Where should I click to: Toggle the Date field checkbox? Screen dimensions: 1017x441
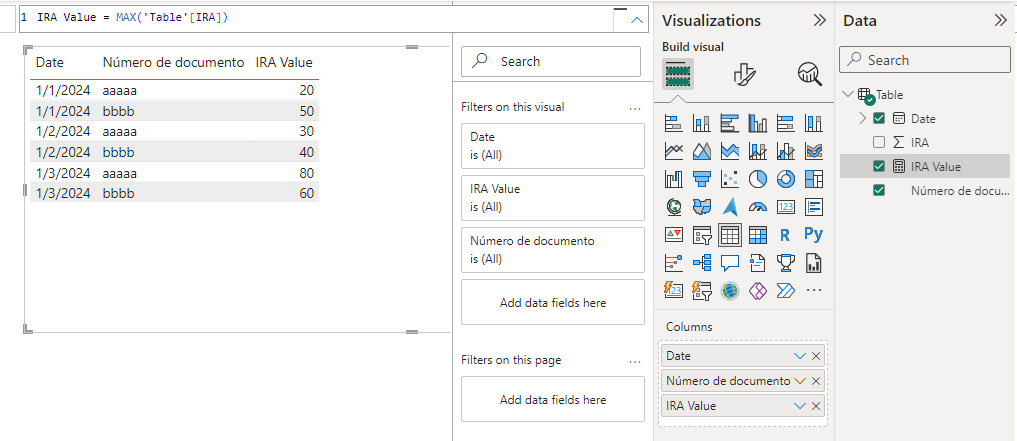[879, 119]
